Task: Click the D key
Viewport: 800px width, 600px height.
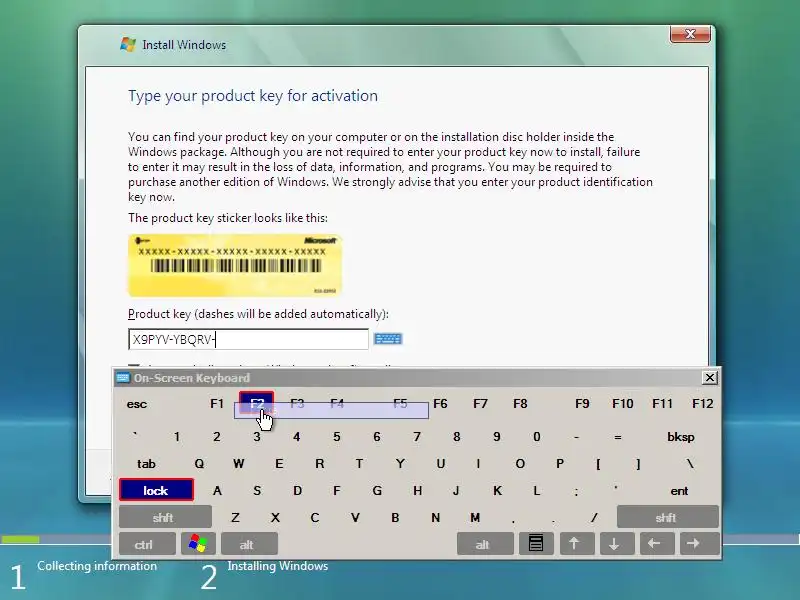Action: click(x=297, y=491)
